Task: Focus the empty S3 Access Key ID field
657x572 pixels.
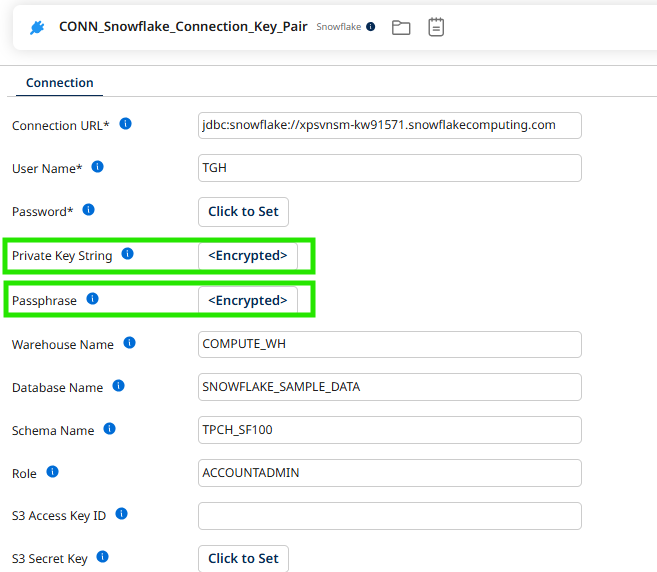Action: [390, 516]
